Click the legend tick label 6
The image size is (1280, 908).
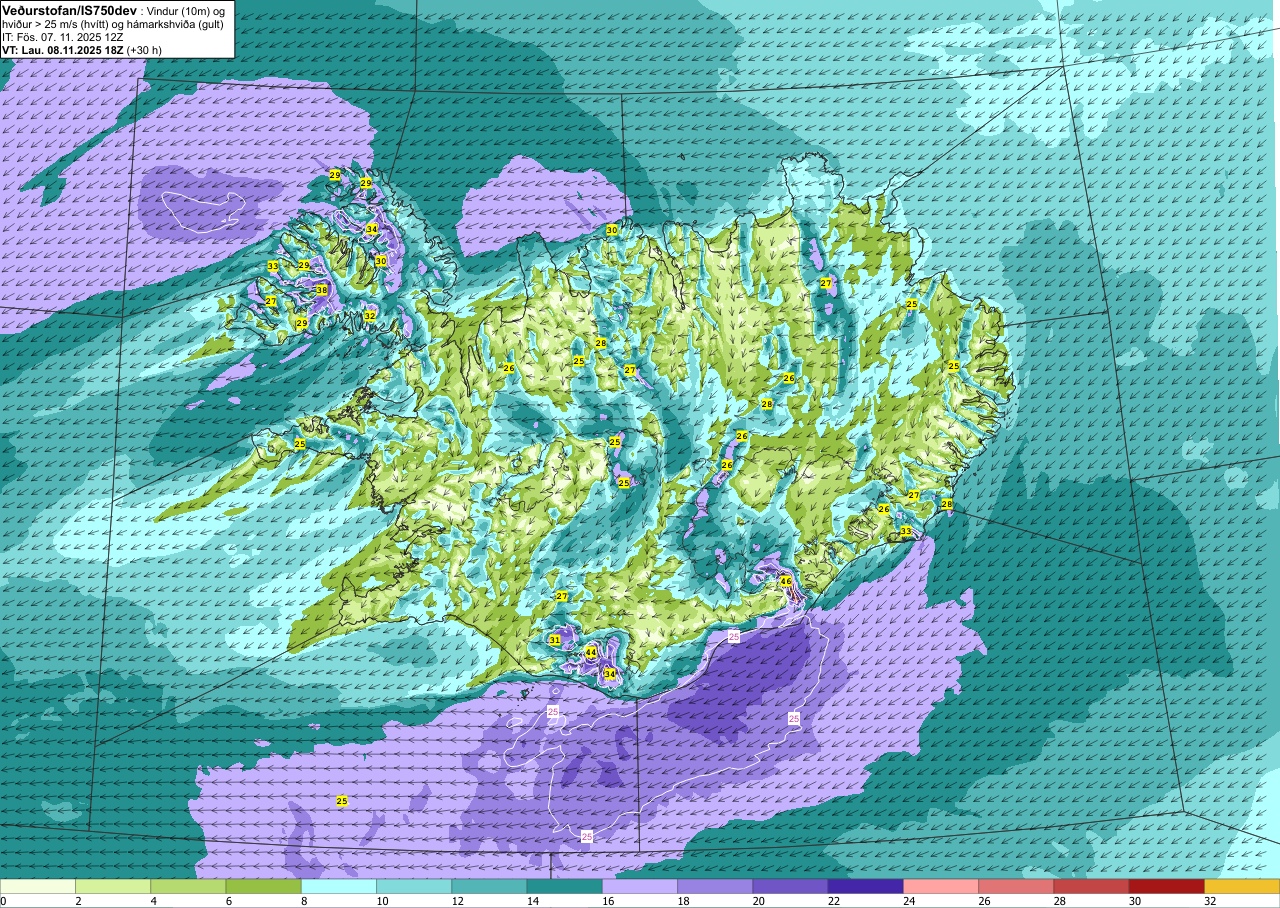228,901
